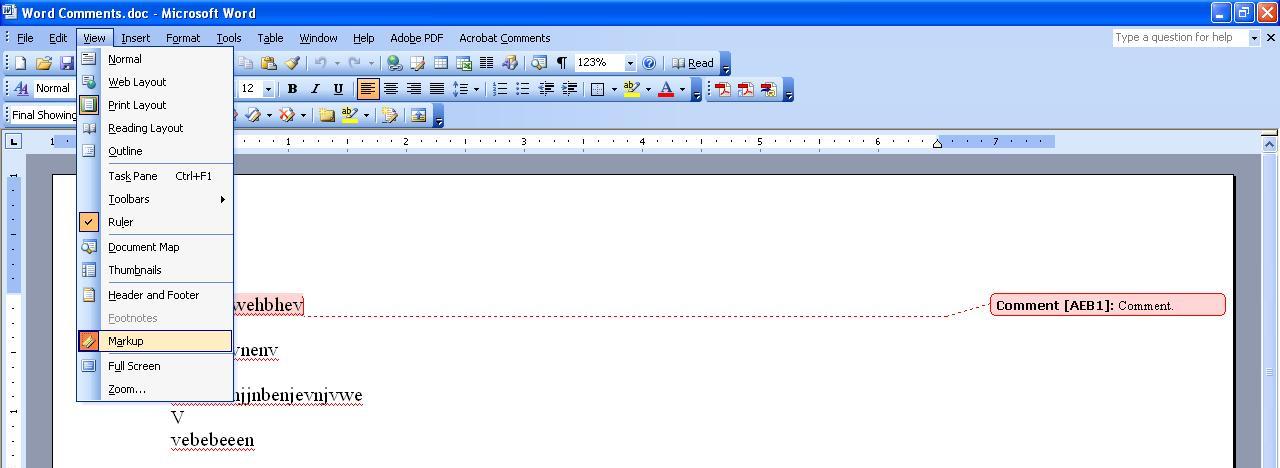The height and width of the screenshot is (468, 1280).
Task: Toggle the Track Changes icon
Action: pyautogui.click(x=390, y=115)
